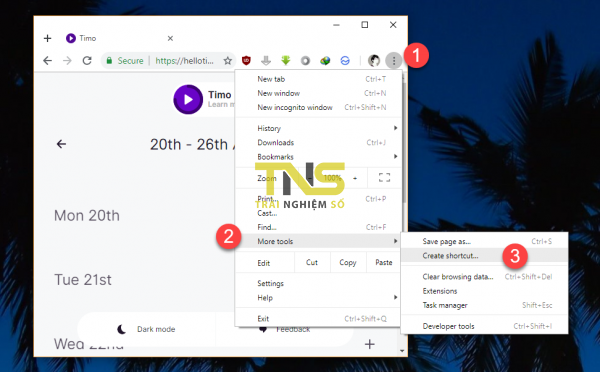
Task: Click Cut in the Edit row
Action: click(312, 263)
